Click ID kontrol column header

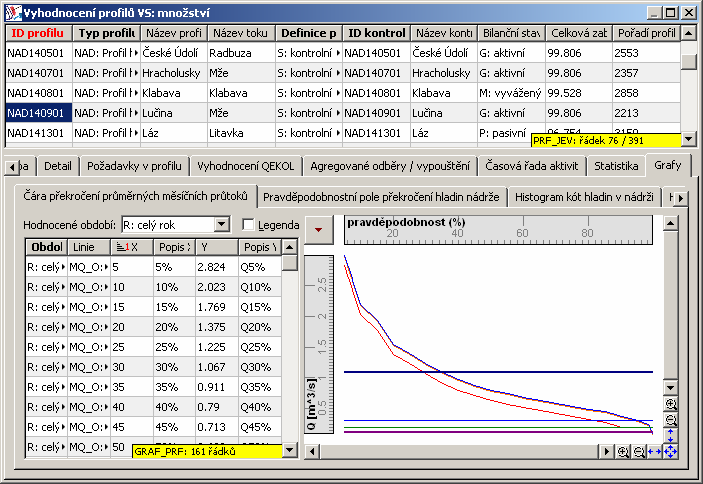[377, 33]
